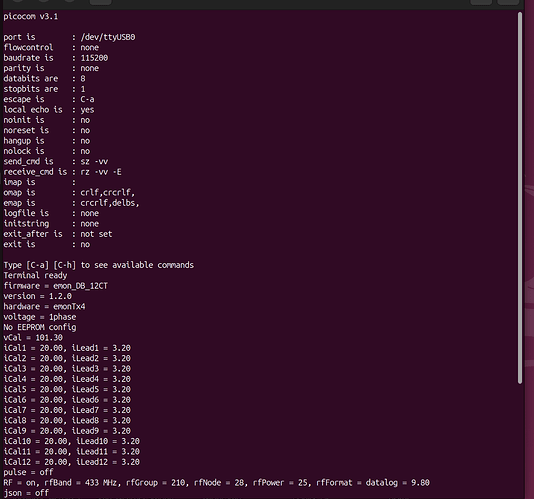Click the 'parity is' row label

point(24,68)
